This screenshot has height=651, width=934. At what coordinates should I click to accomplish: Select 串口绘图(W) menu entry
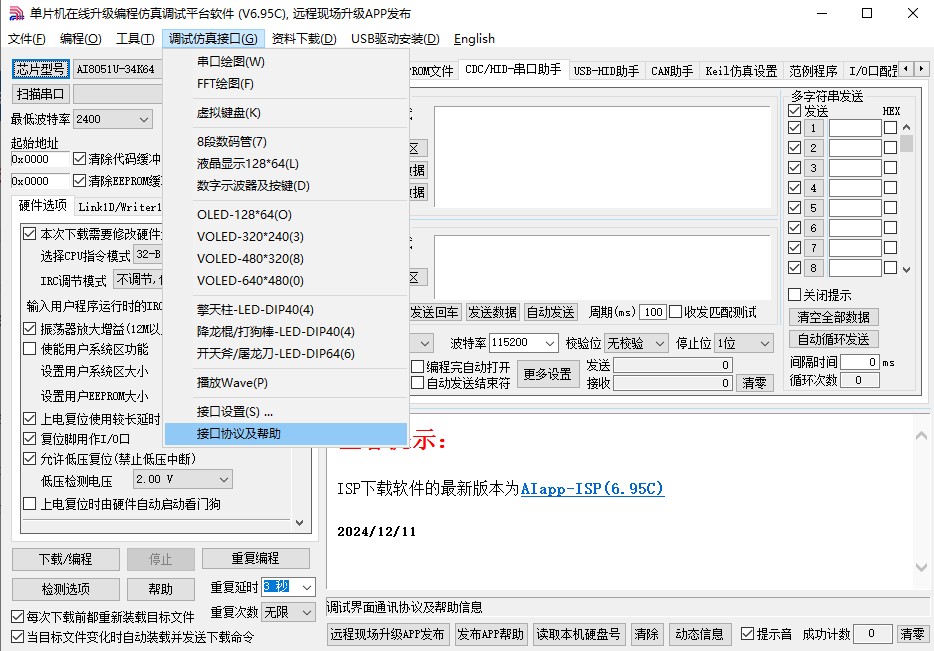point(286,61)
